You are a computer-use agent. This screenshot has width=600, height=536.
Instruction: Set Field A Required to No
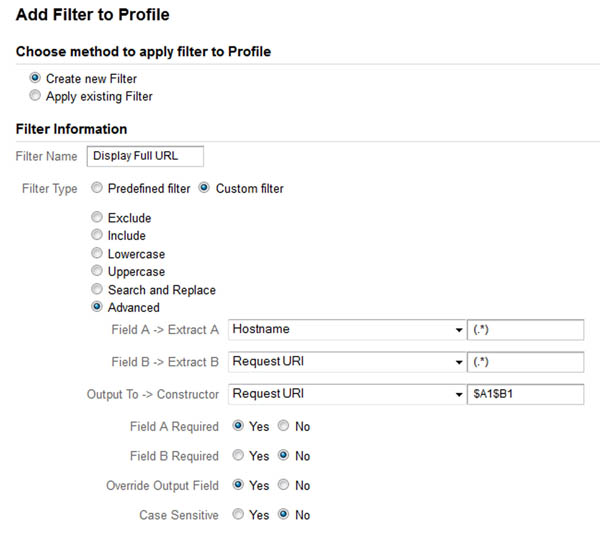coord(284,426)
